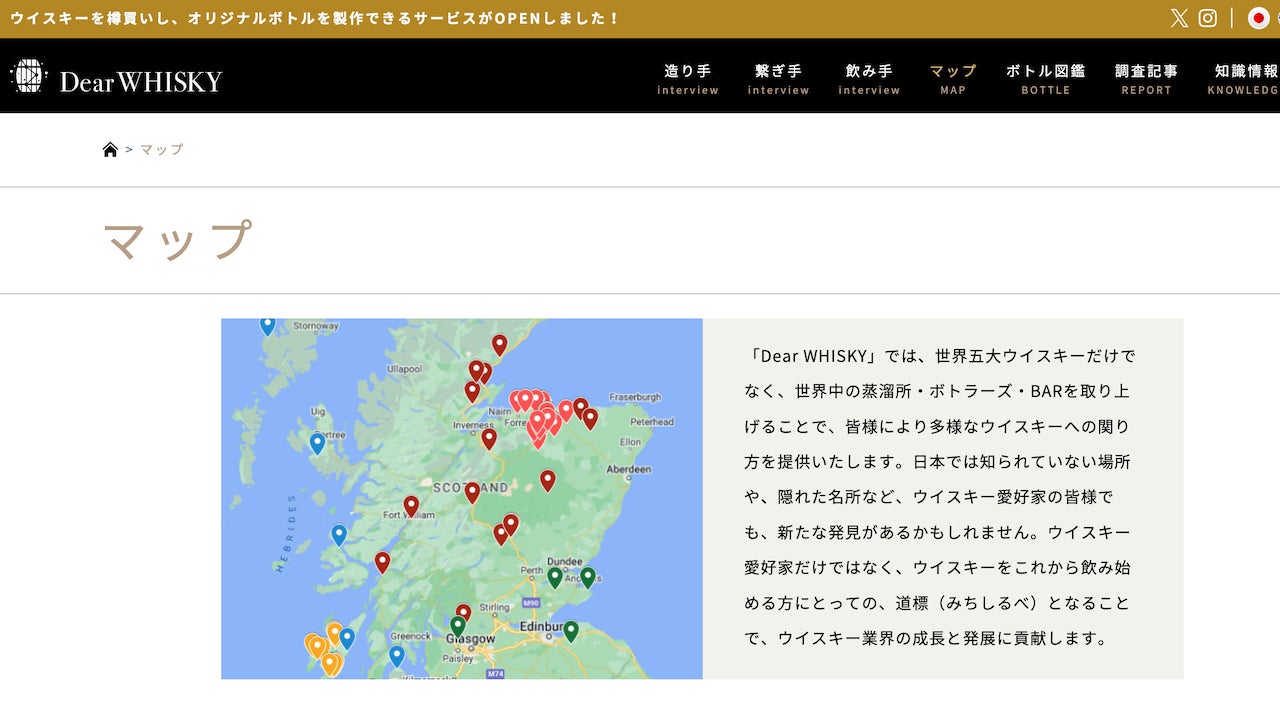Click the Aberdeen city label
This screenshot has width=1280, height=728.
click(x=628, y=469)
